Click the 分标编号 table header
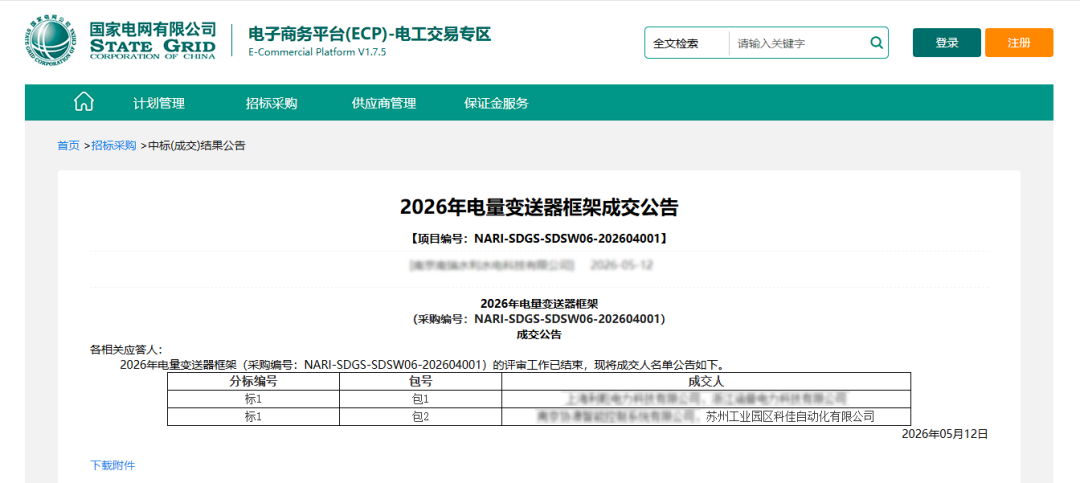This screenshot has width=1080, height=483. 253,380
